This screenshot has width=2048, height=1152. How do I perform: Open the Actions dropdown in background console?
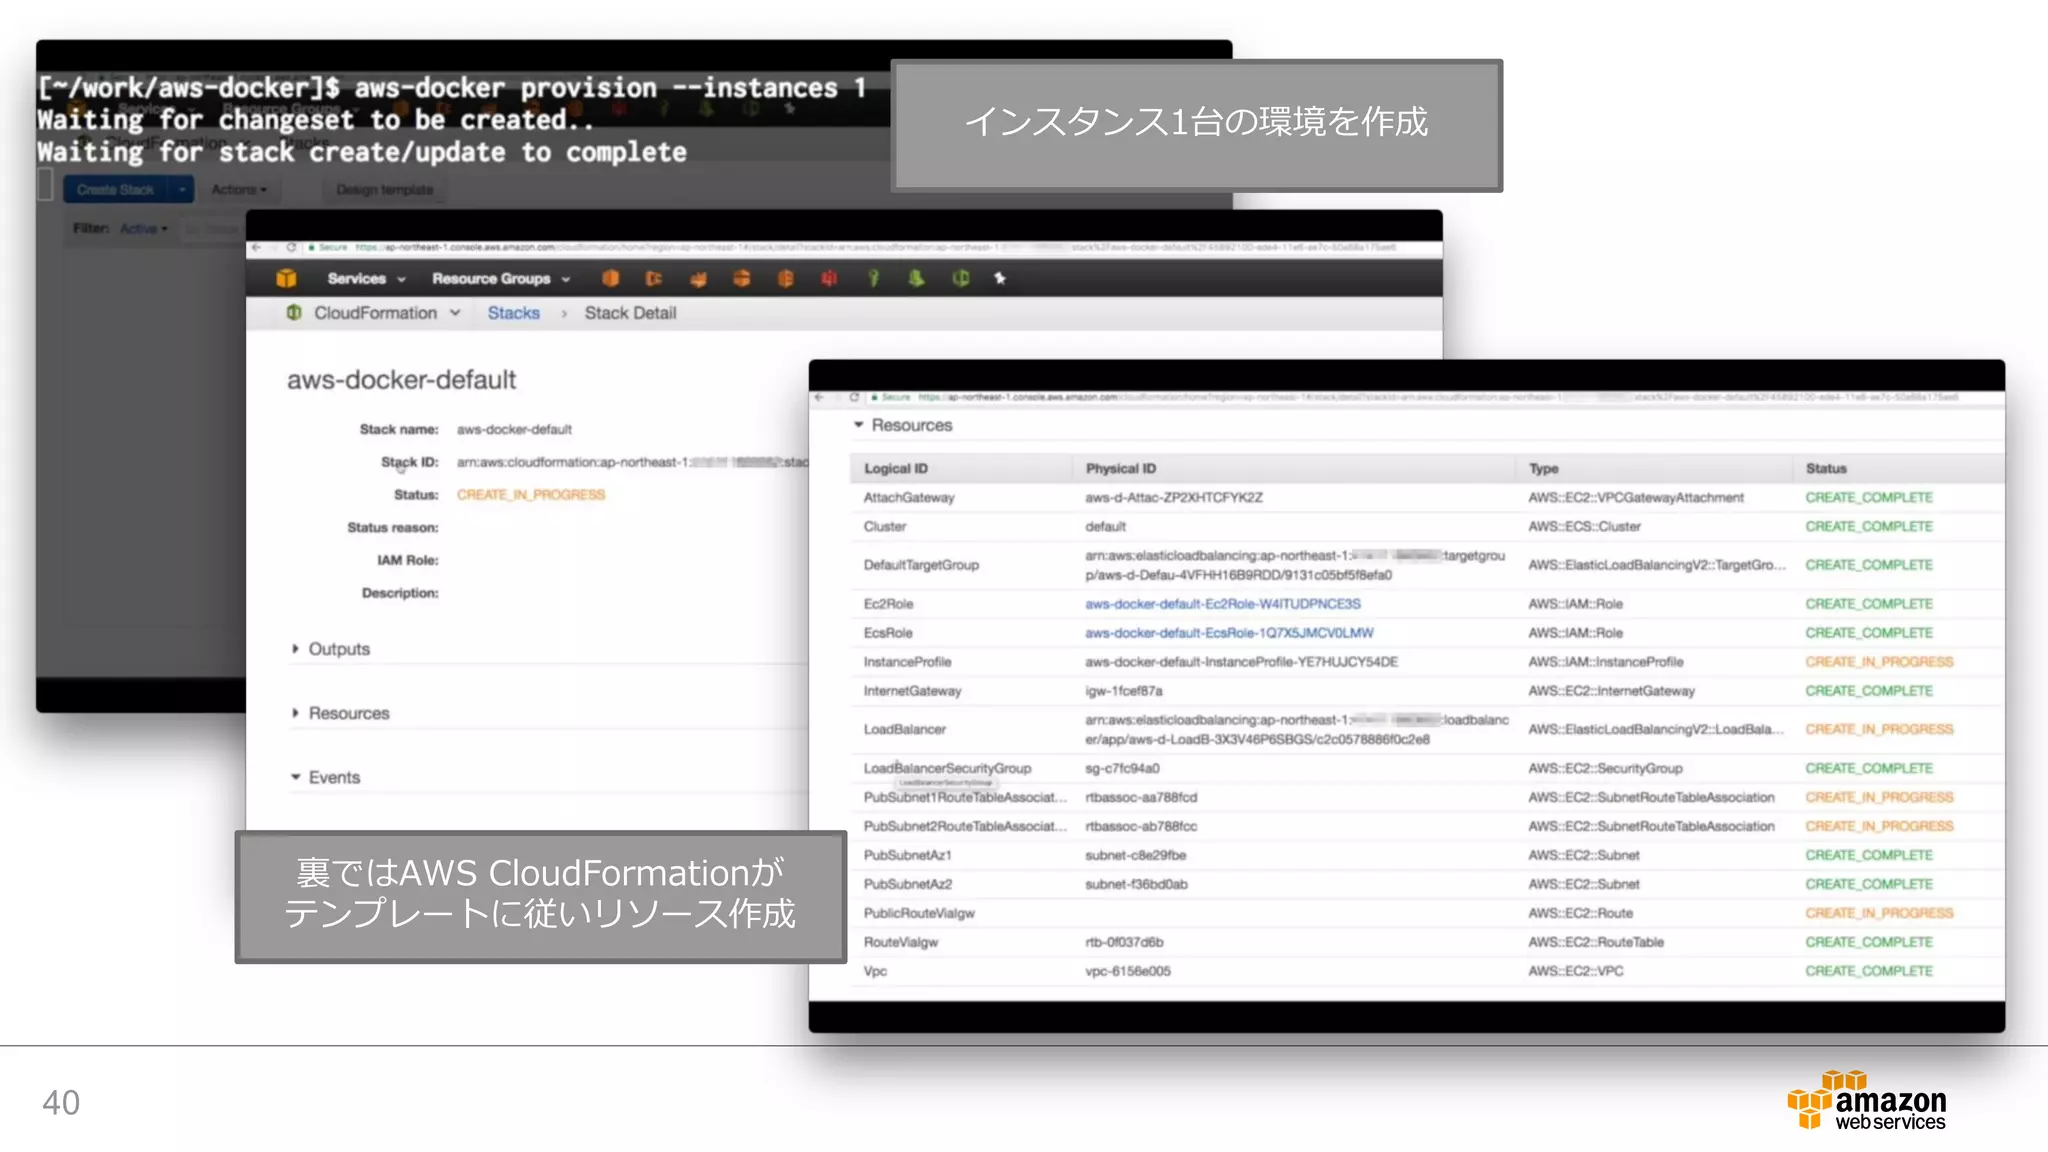click(239, 189)
